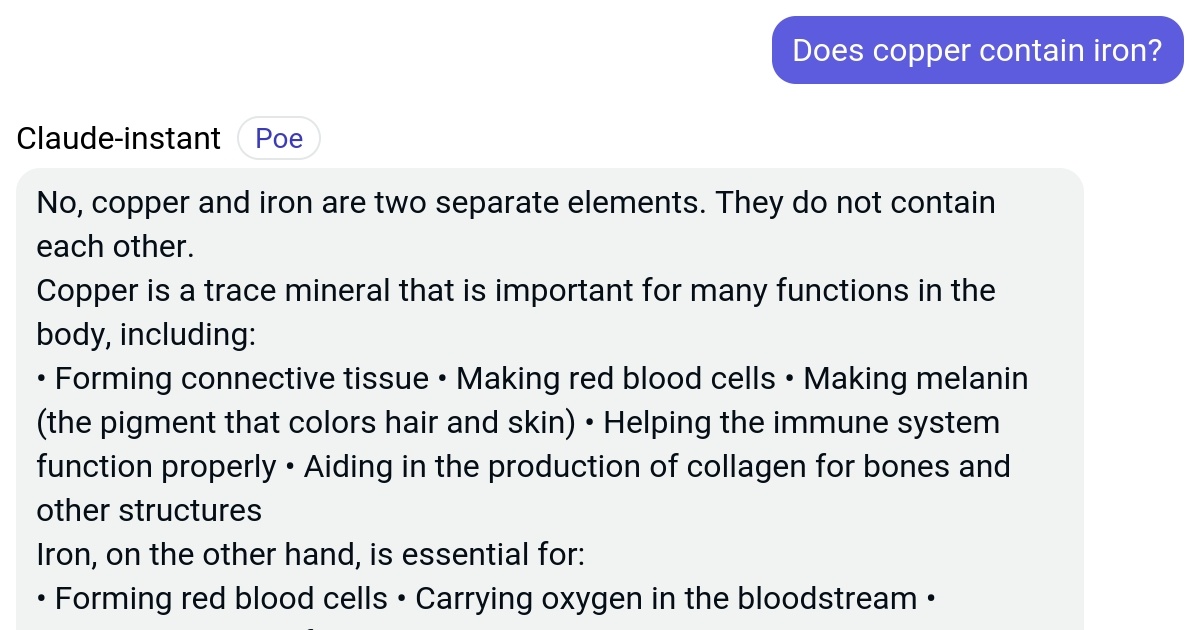Screen dimensions: 1200x630
Task: Click the text about making melanin
Action: click(915, 378)
